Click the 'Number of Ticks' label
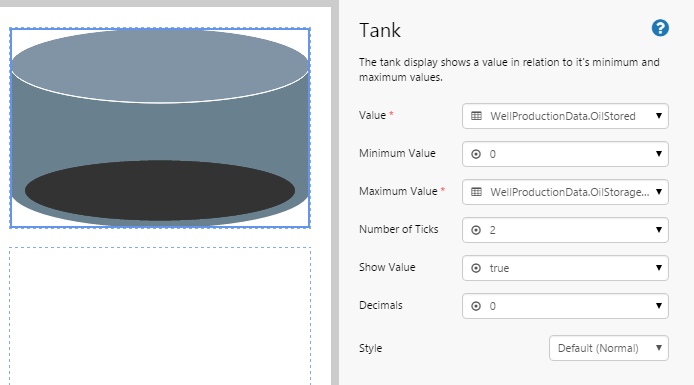This screenshot has height=385, width=694. pyautogui.click(x=398, y=229)
